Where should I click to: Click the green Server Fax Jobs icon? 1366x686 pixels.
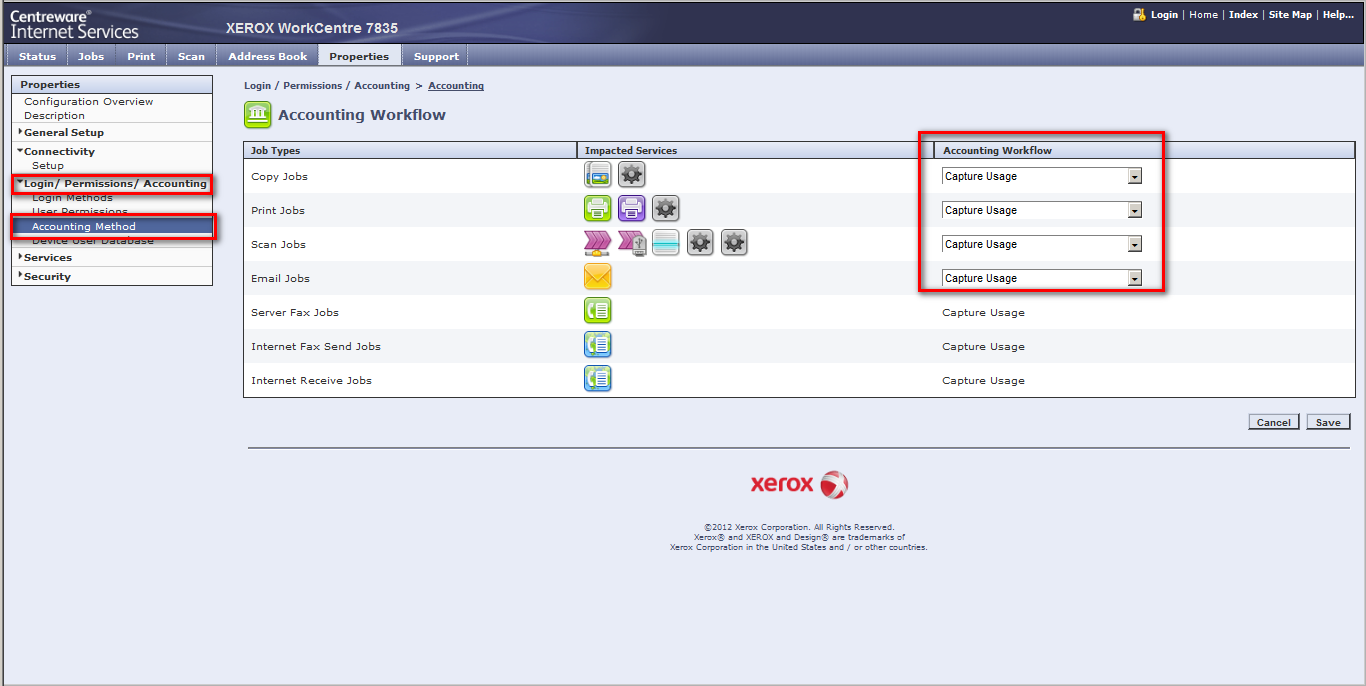click(x=597, y=311)
